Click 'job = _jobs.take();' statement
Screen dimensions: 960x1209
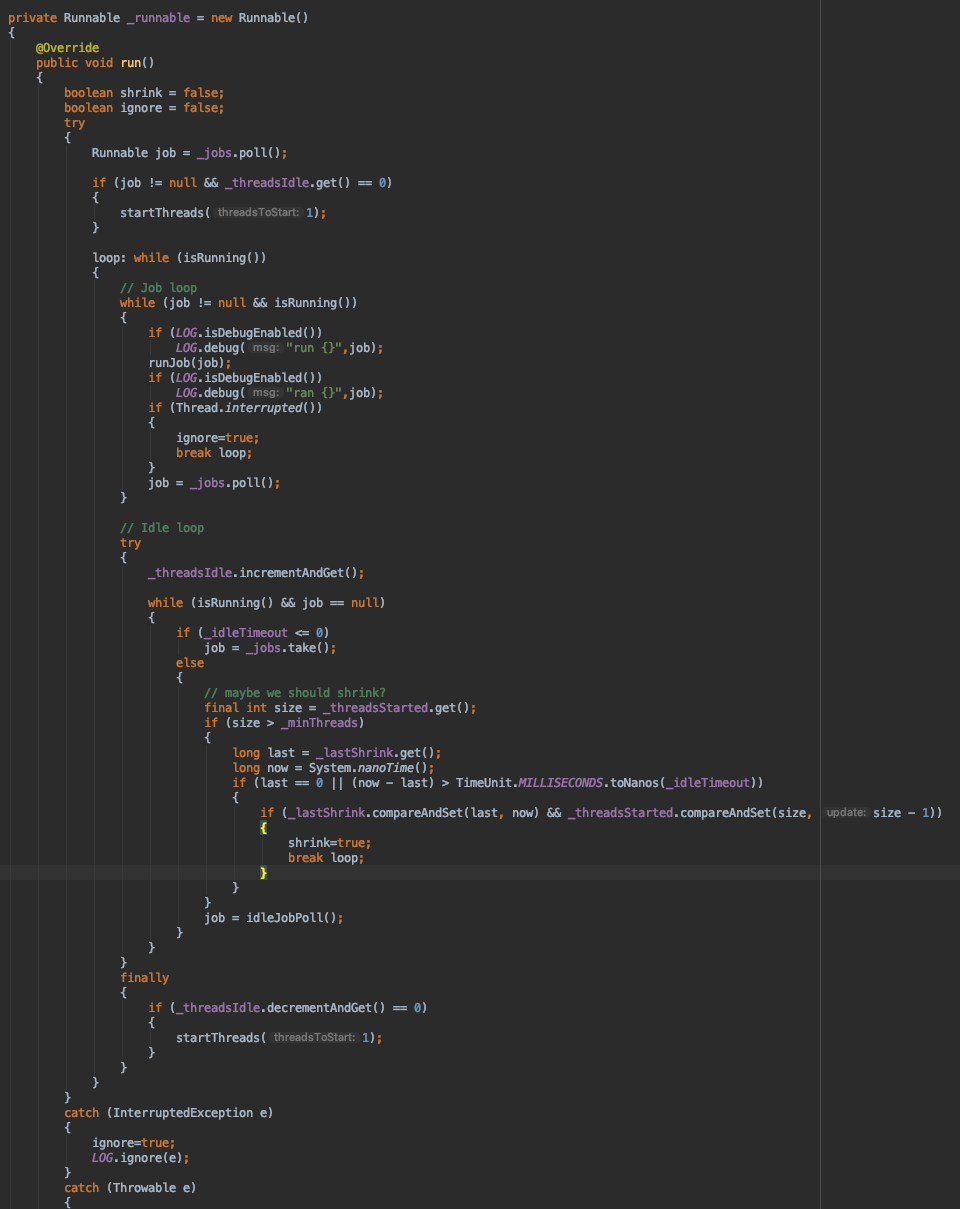(x=270, y=648)
